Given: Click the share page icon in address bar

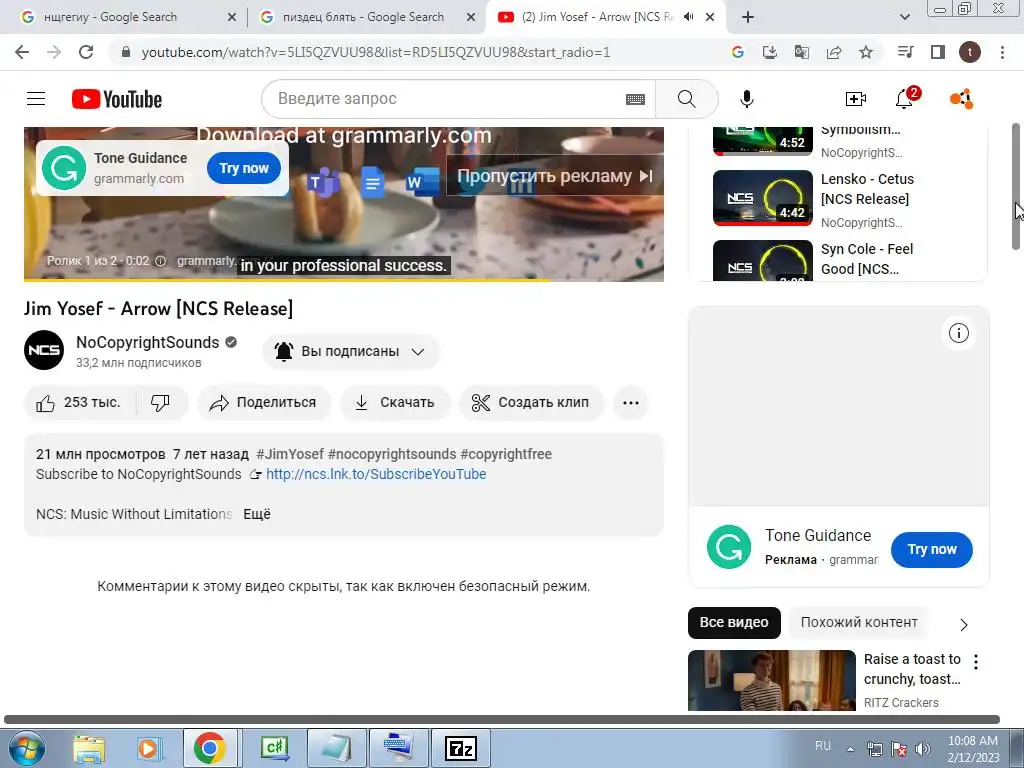Looking at the screenshot, I should [834, 52].
